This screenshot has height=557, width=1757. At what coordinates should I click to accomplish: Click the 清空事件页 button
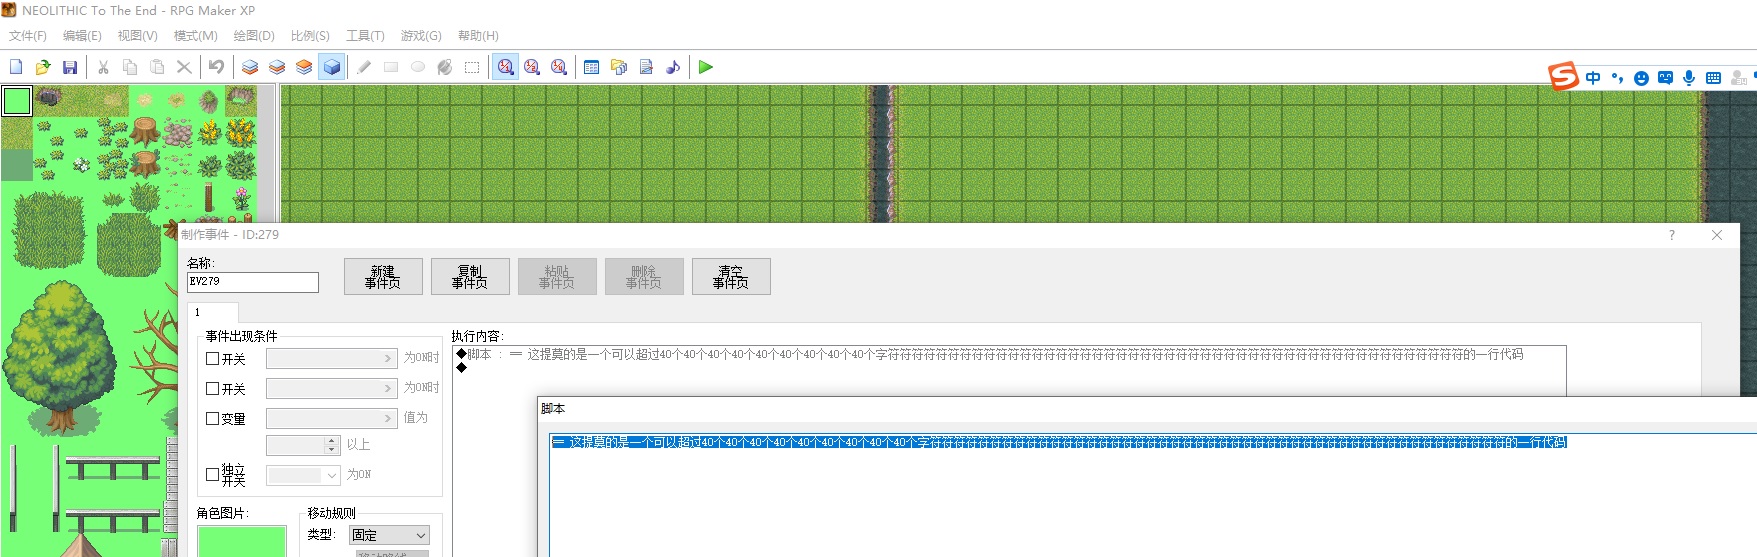click(x=731, y=277)
